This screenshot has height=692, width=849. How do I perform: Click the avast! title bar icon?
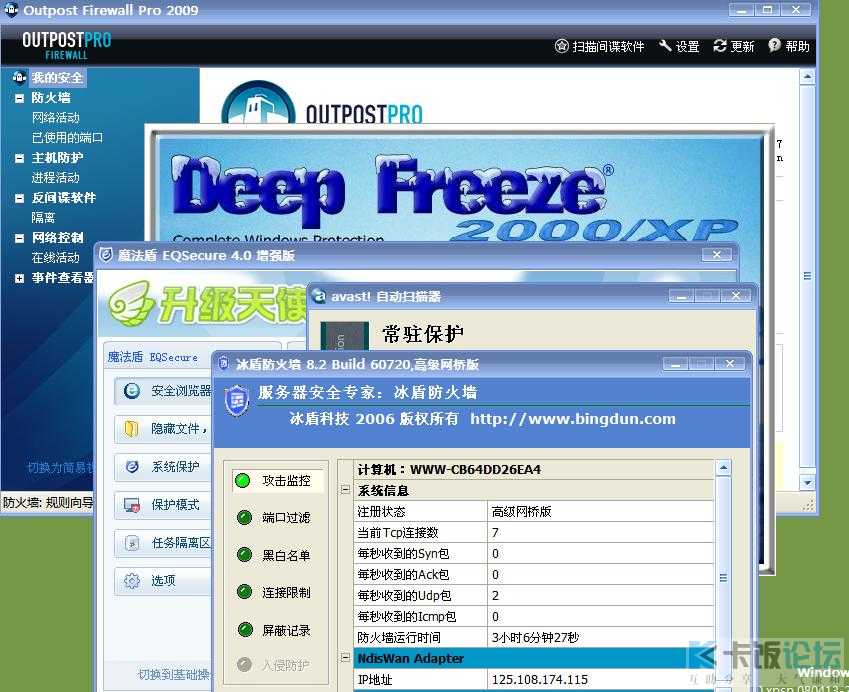pyautogui.click(x=320, y=296)
